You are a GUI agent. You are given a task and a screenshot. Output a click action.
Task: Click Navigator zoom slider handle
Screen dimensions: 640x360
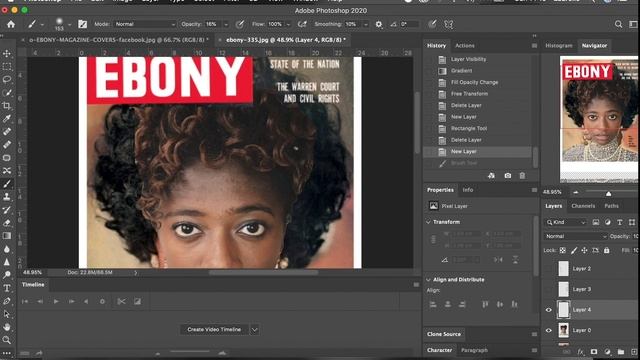[x=608, y=193]
